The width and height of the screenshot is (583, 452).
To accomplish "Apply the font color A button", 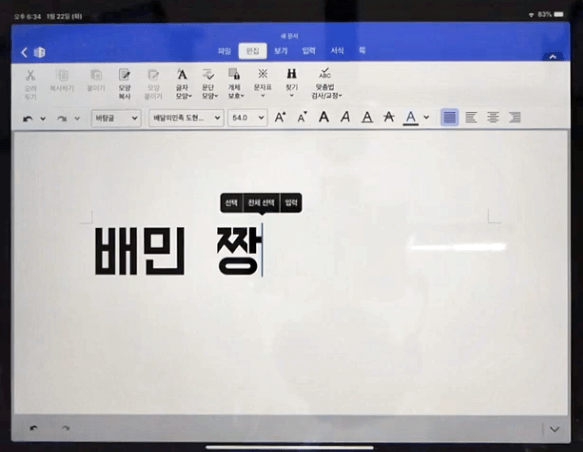I will point(411,118).
